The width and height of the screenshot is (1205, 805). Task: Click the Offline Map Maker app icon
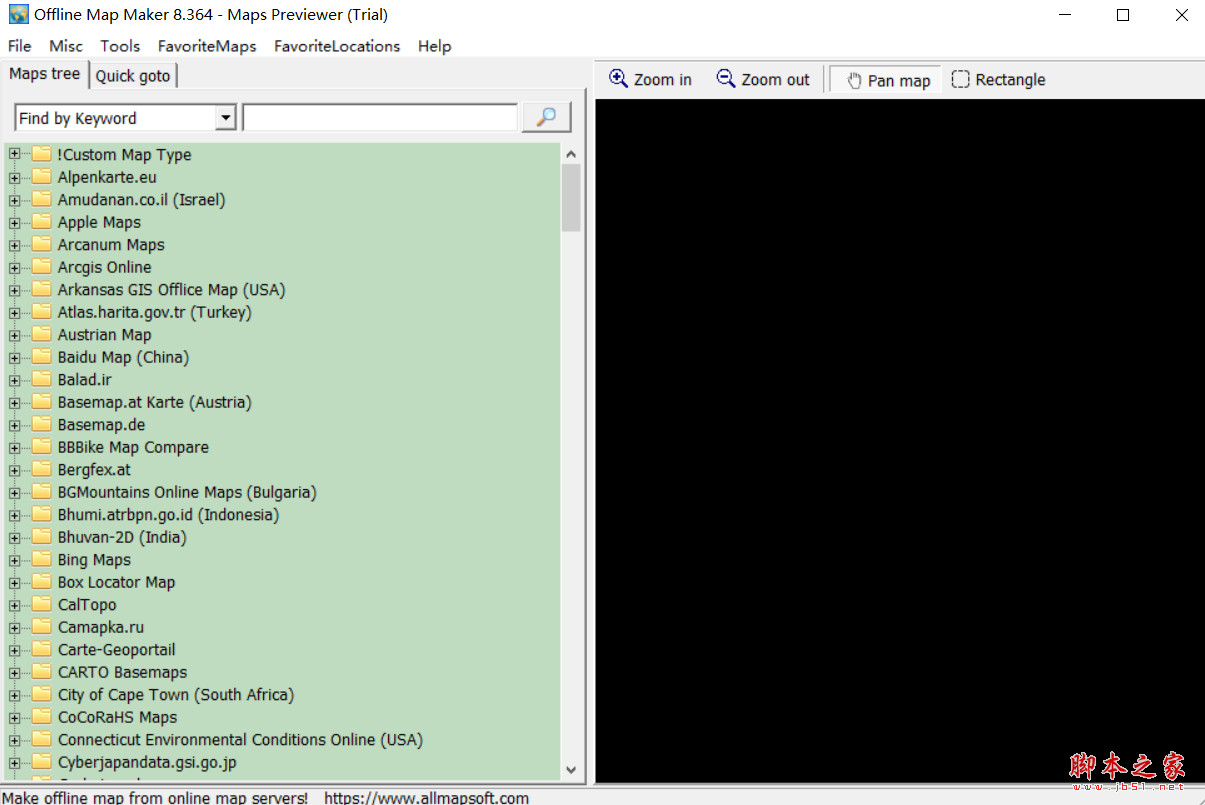(x=18, y=14)
